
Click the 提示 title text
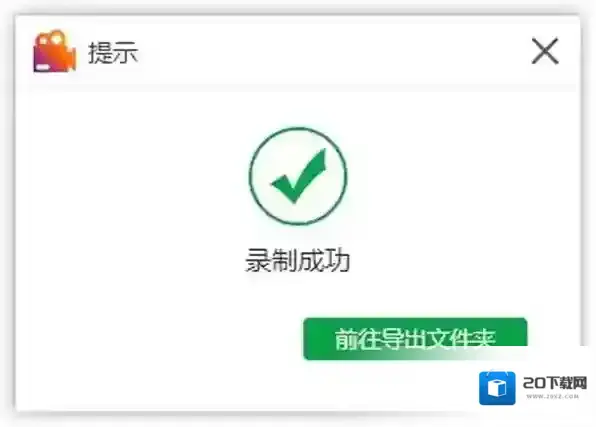click(113, 52)
